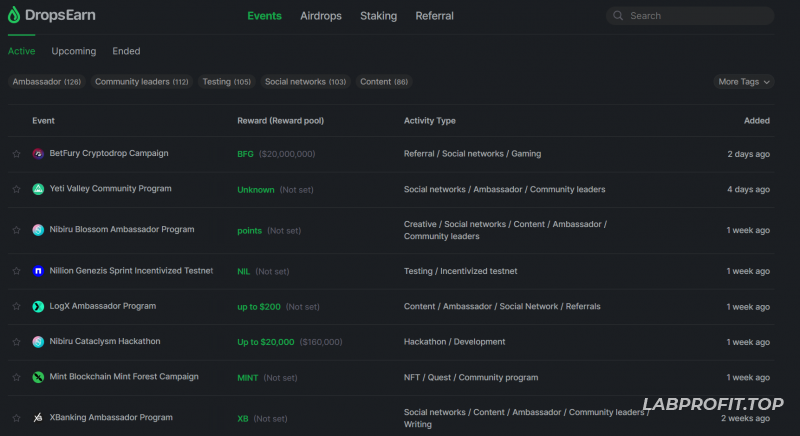Viewport: 800px width, 436px height.
Task: Favorite the Nibiru Cataclysm Hackathon event
Action: pyautogui.click(x=16, y=342)
